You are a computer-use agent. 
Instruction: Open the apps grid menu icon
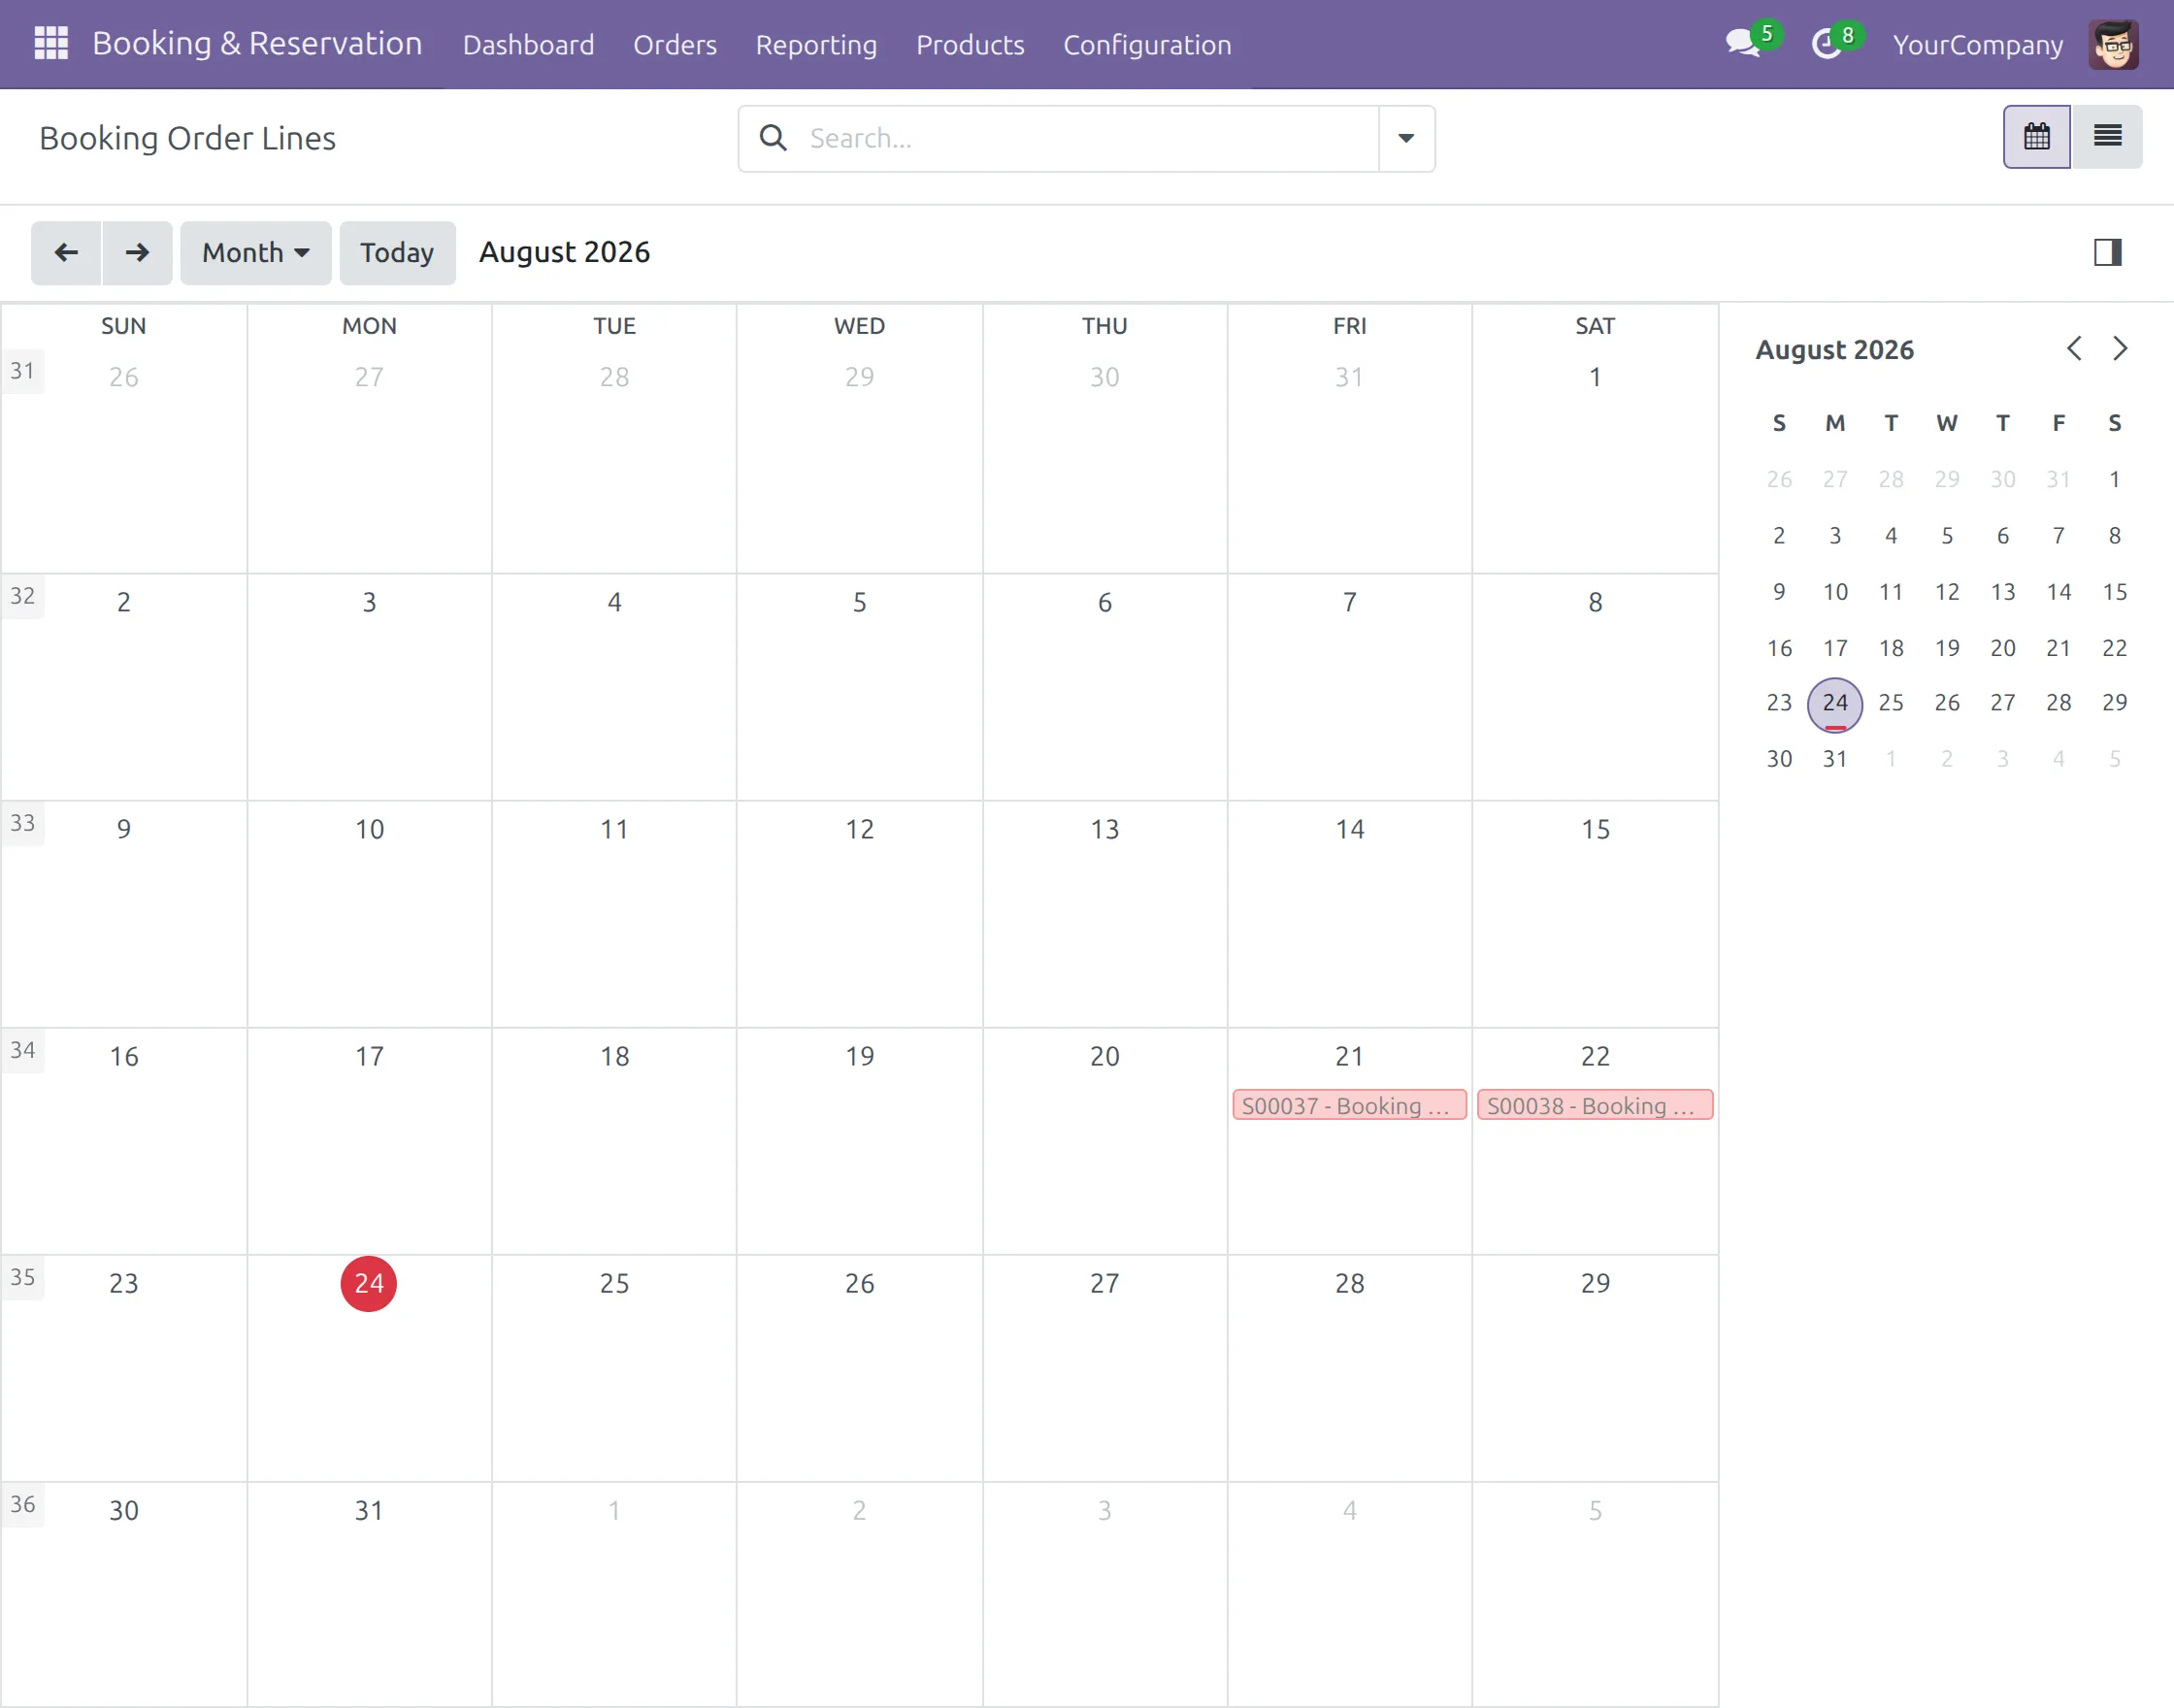[x=51, y=44]
